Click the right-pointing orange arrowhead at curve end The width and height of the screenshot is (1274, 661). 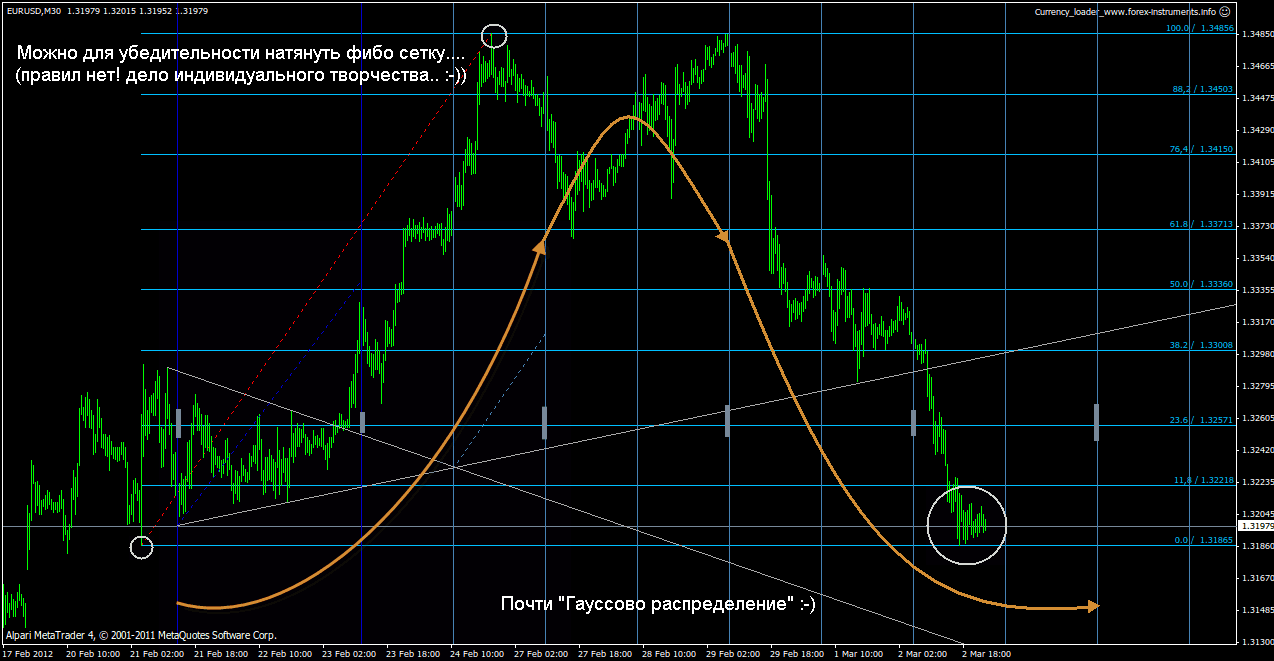pos(1092,606)
